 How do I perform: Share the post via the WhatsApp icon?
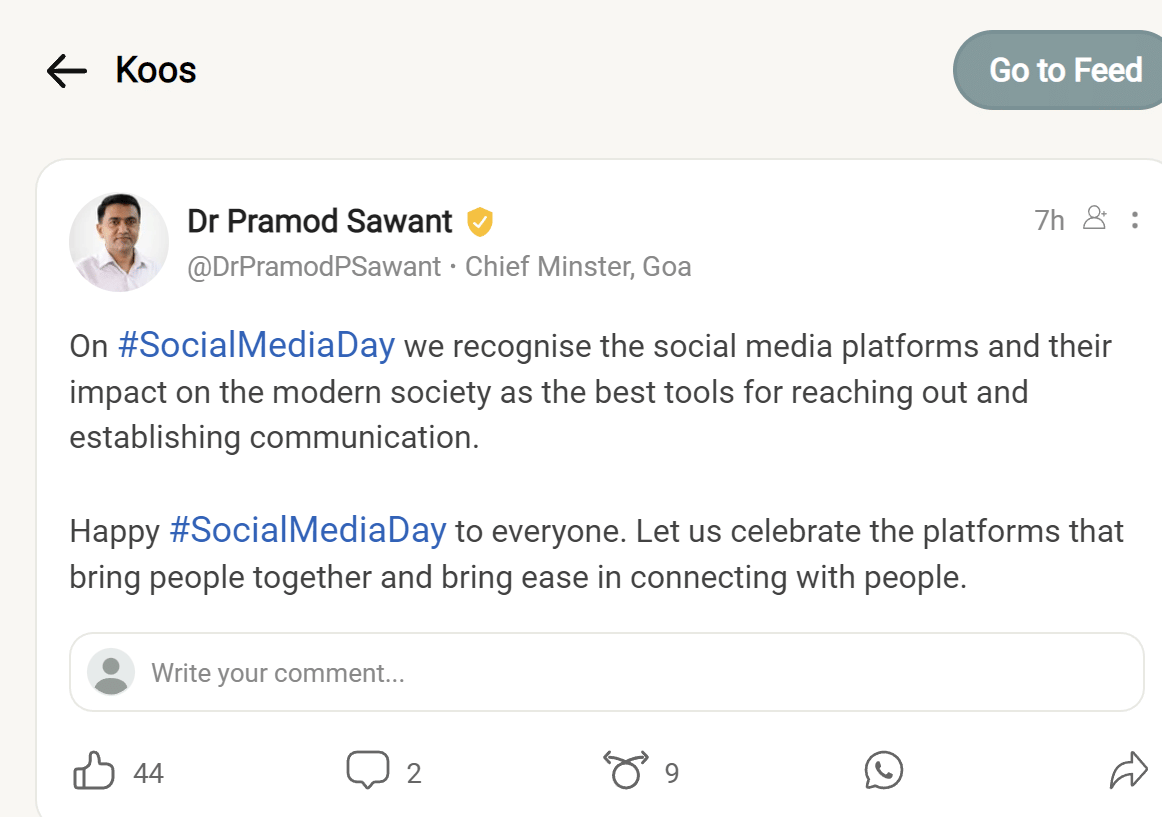coord(883,771)
